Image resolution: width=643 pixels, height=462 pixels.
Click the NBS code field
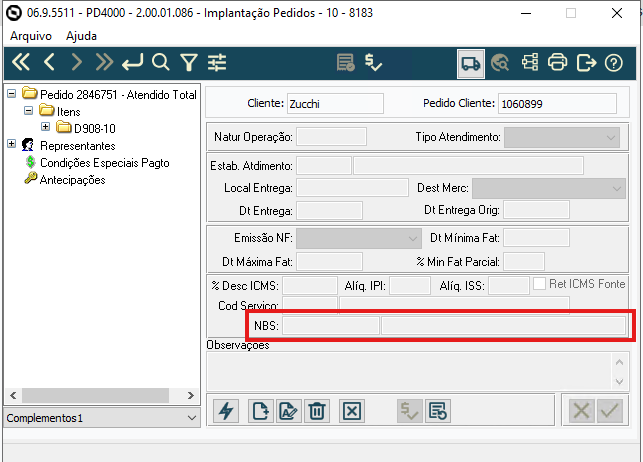click(x=331, y=325)
